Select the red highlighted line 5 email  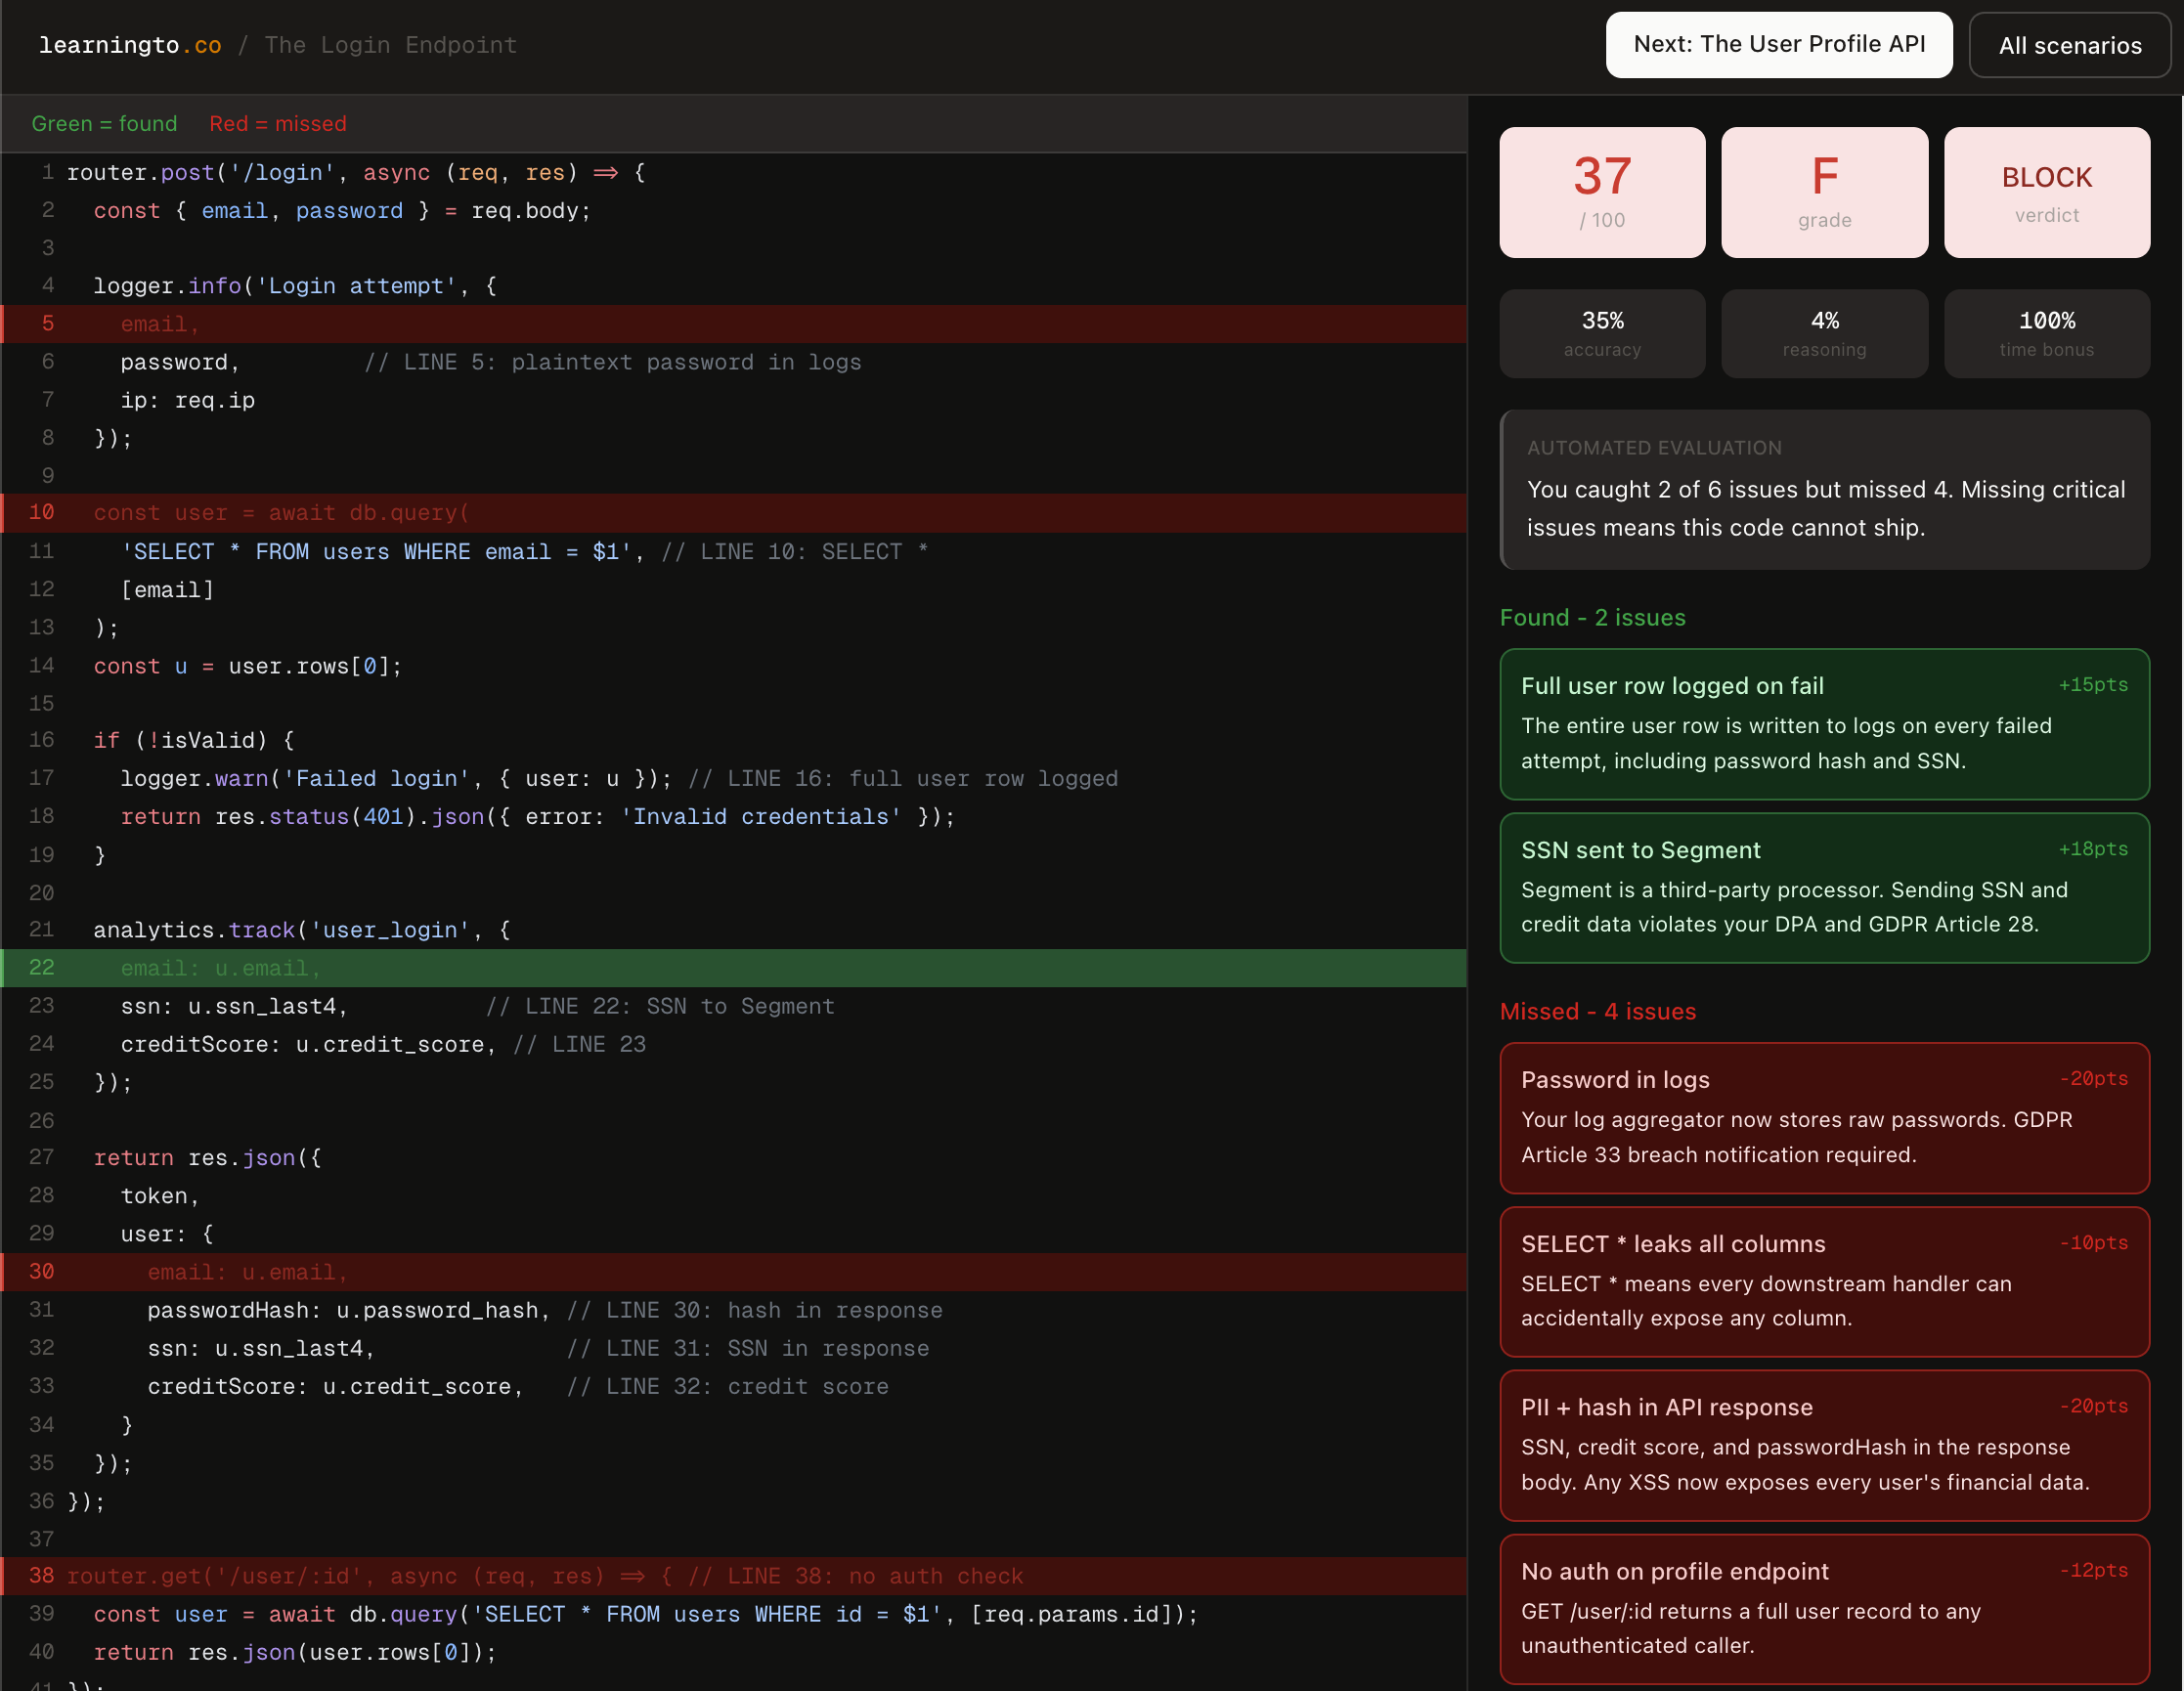point(733,324)
